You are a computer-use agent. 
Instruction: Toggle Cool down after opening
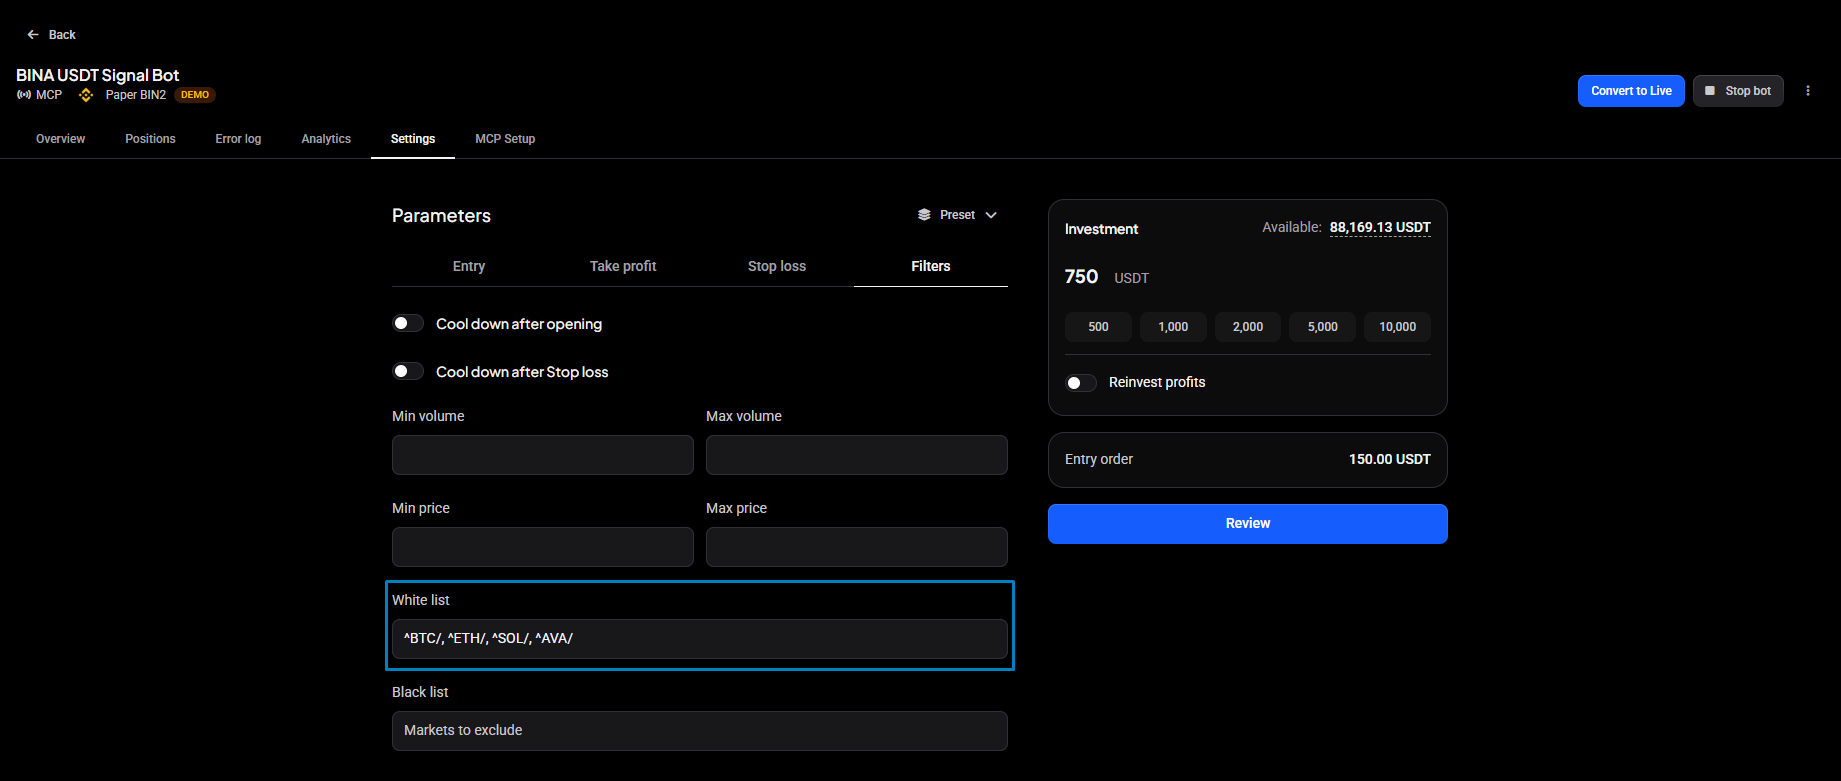coord(408,324)
